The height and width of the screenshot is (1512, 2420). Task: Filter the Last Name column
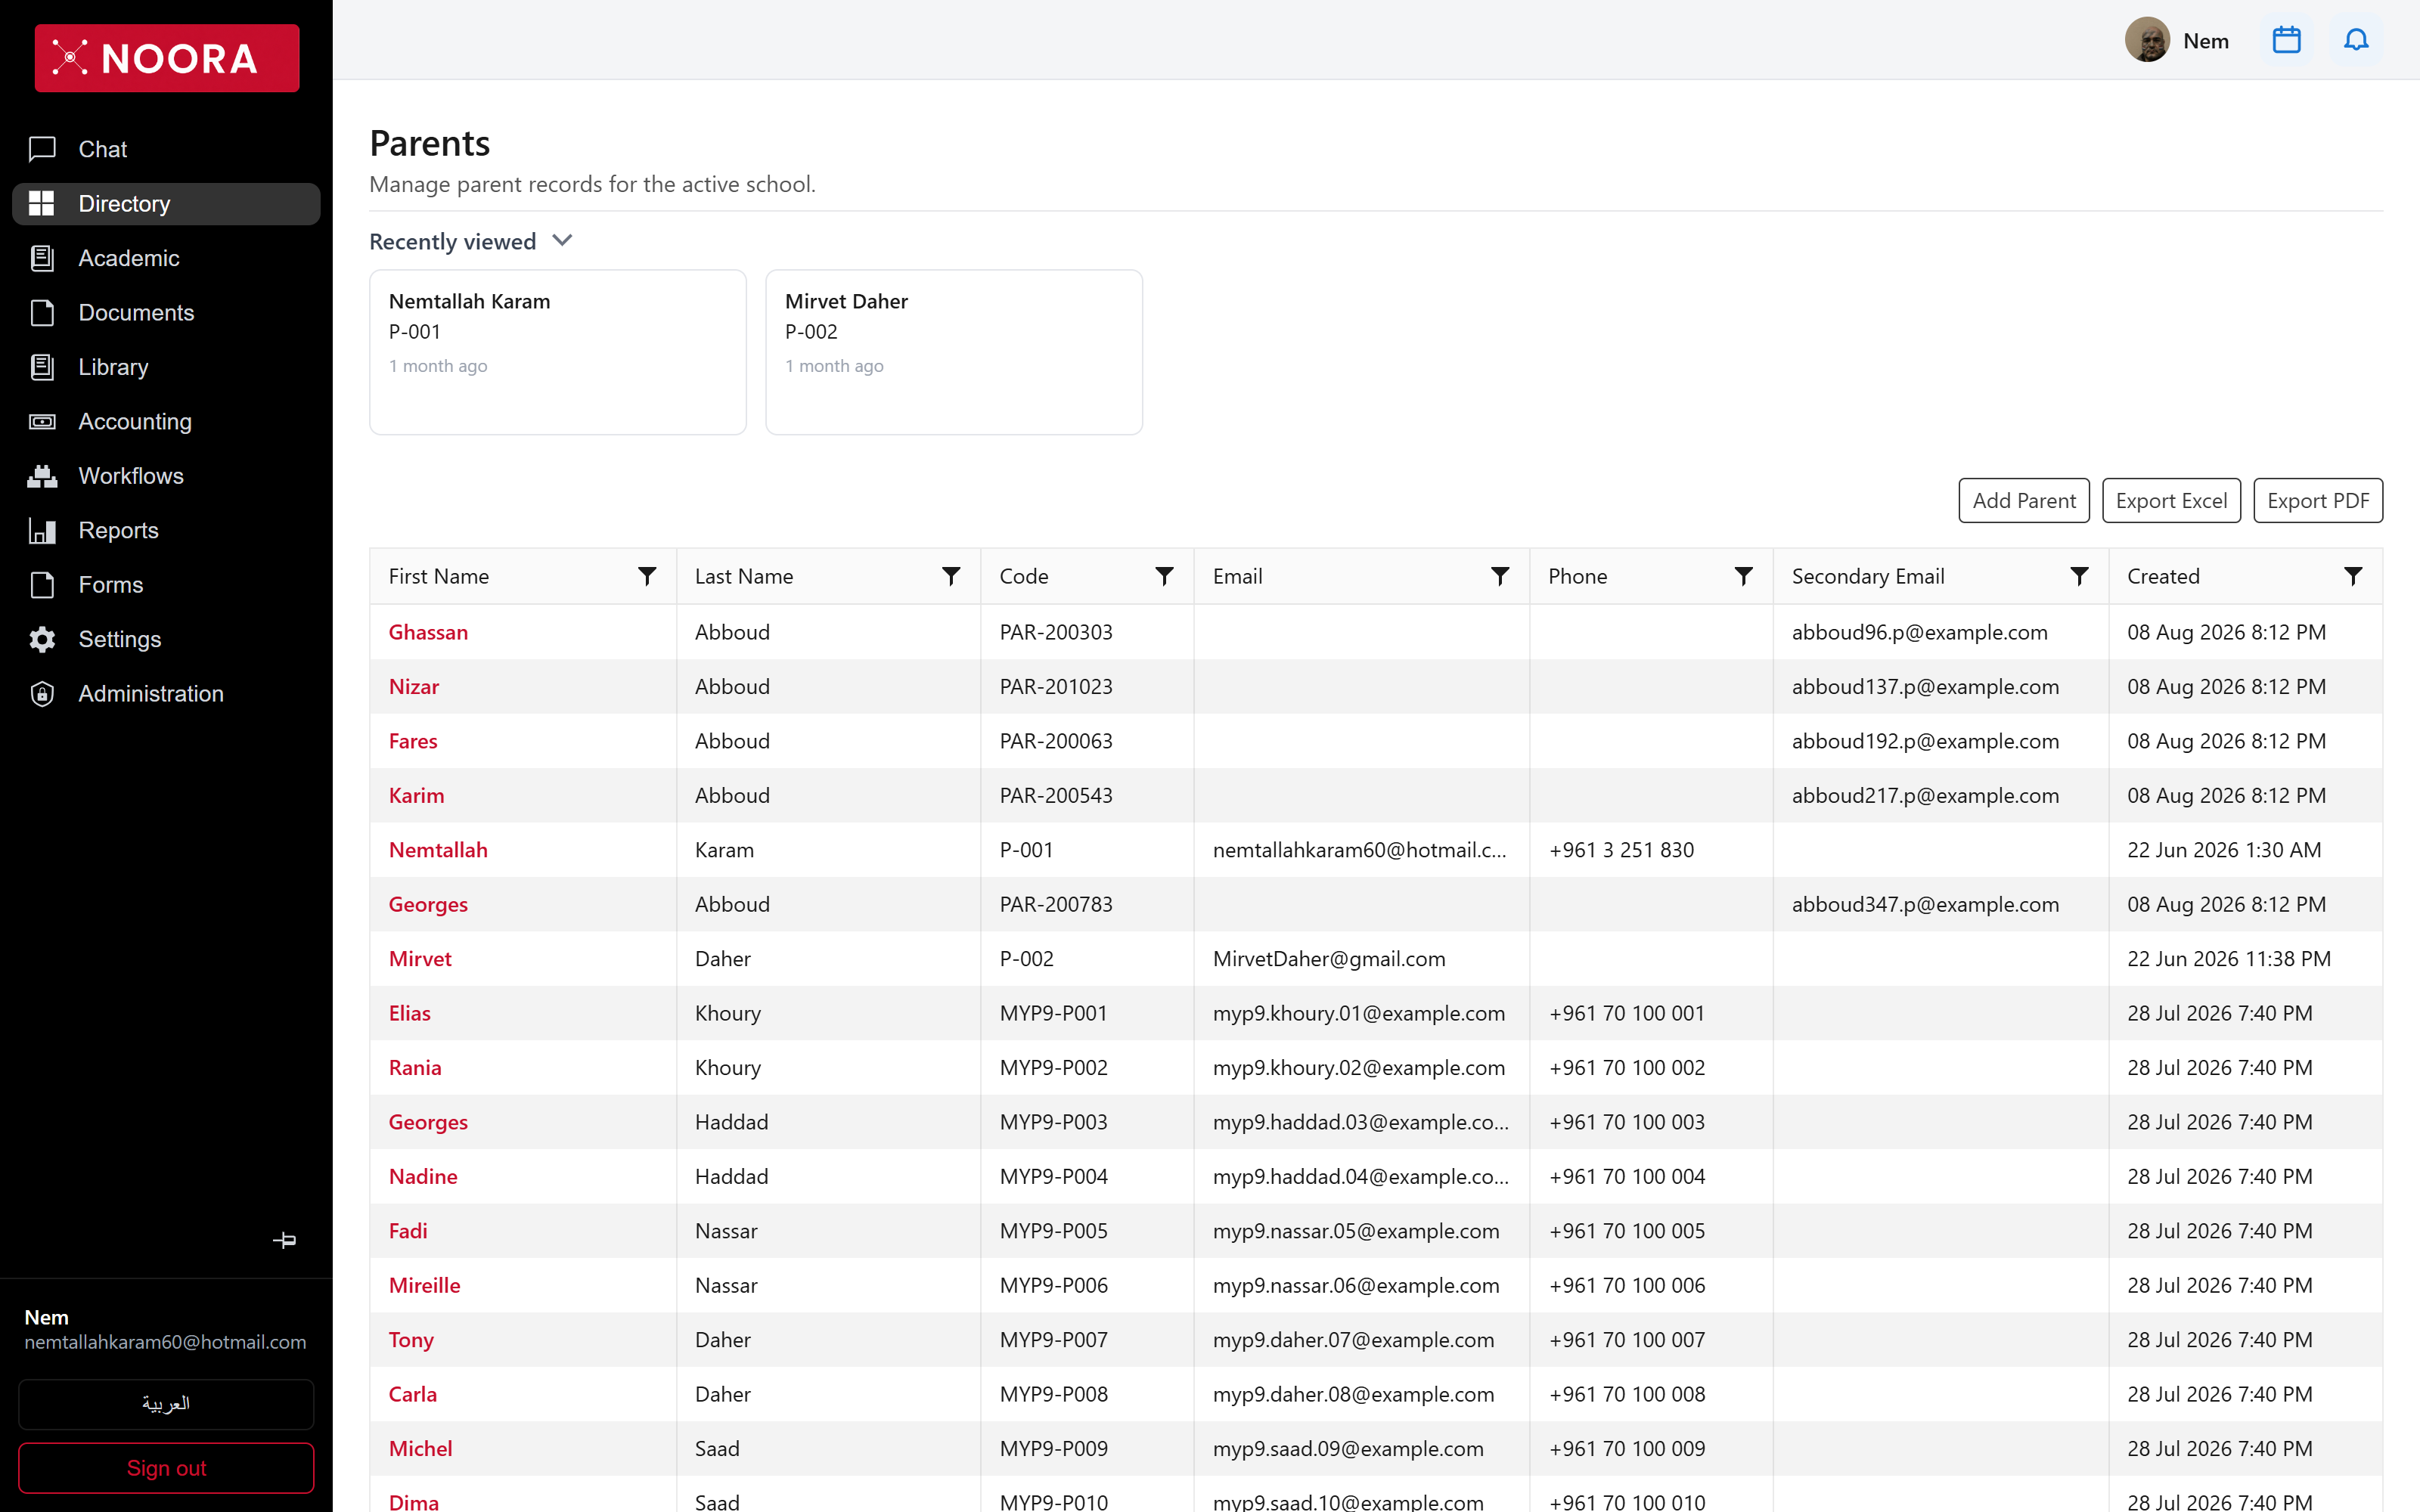[951, 576]
